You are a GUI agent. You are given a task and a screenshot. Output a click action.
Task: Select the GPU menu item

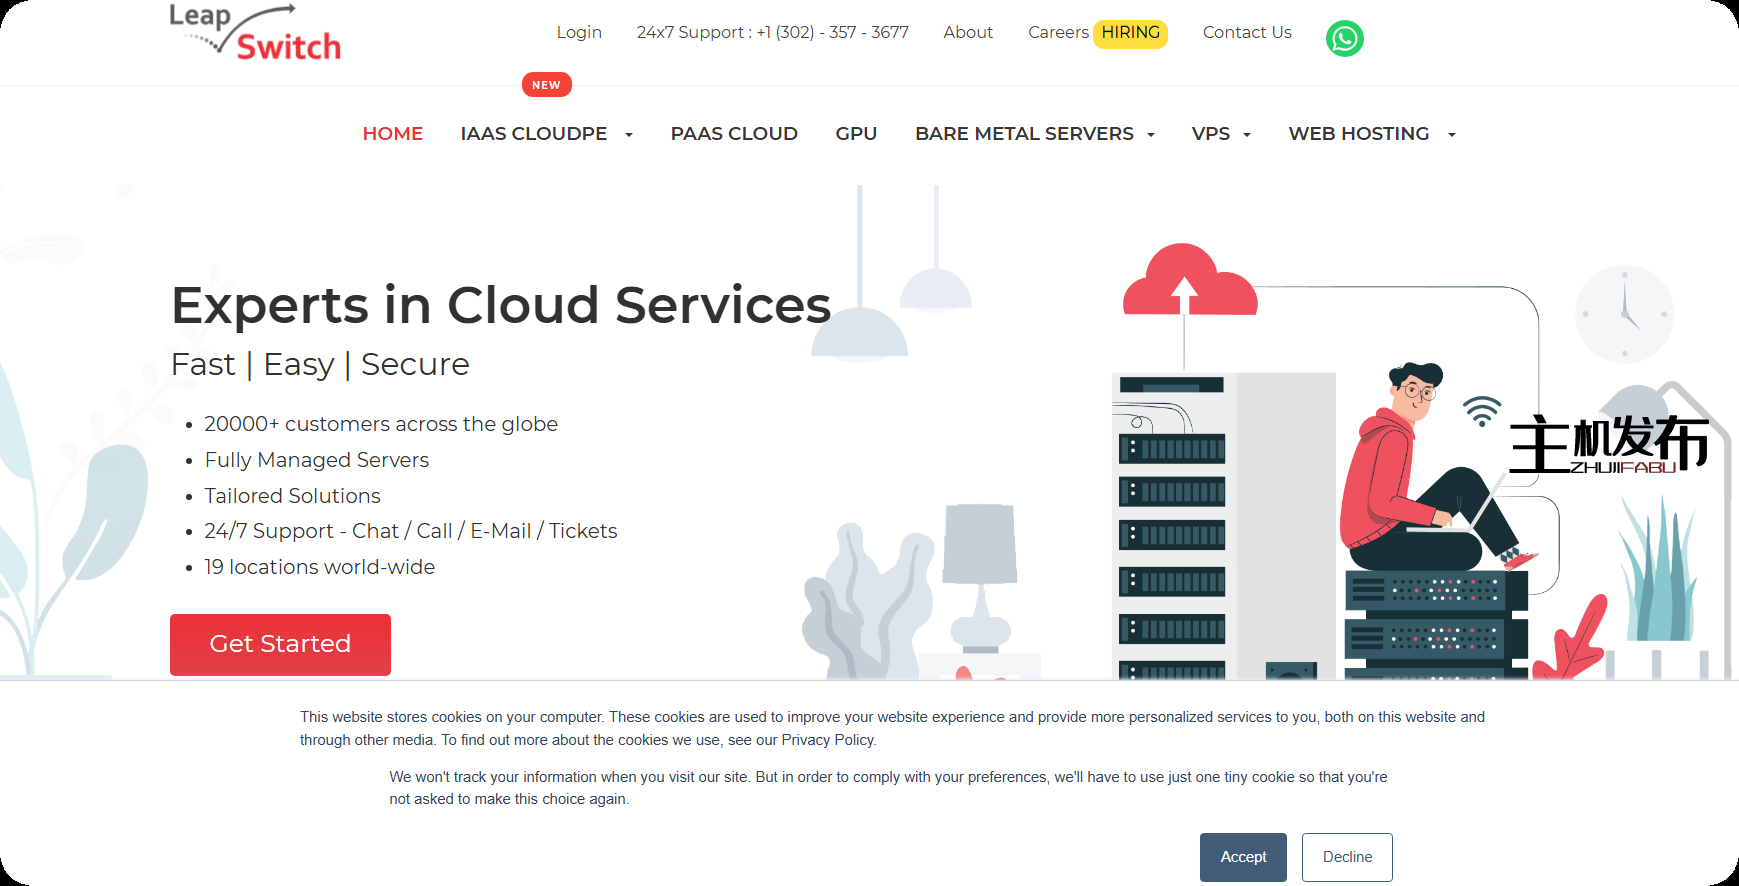point(856,134)
